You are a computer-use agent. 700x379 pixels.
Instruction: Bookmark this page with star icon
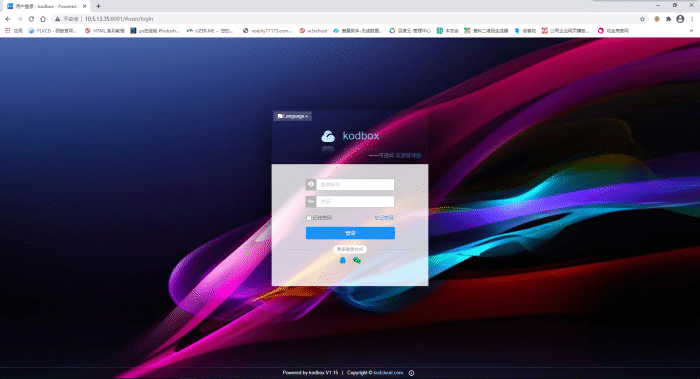tap(642, 19)
